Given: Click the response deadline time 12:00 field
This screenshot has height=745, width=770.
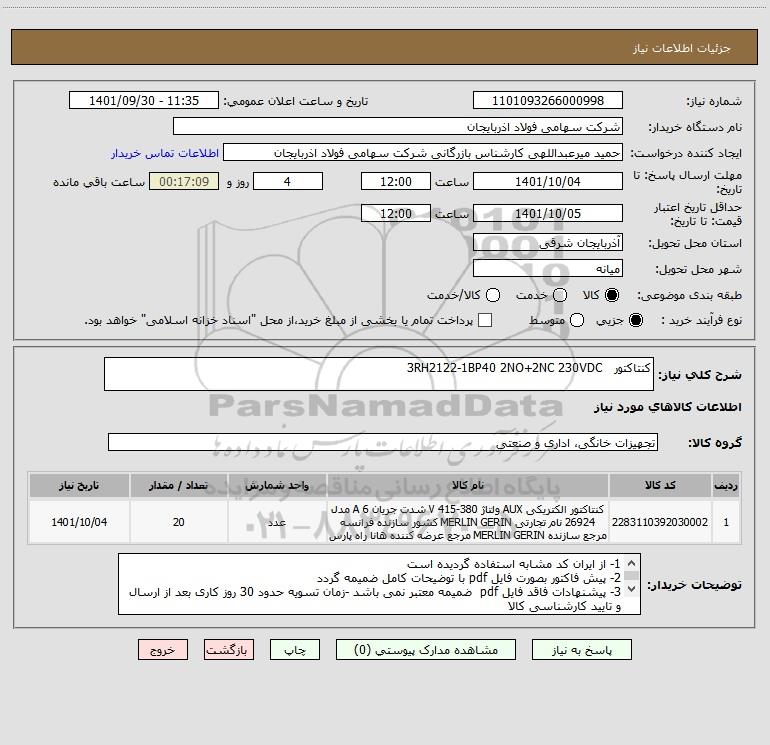Looking at the screenshot, I should (396, 181).
